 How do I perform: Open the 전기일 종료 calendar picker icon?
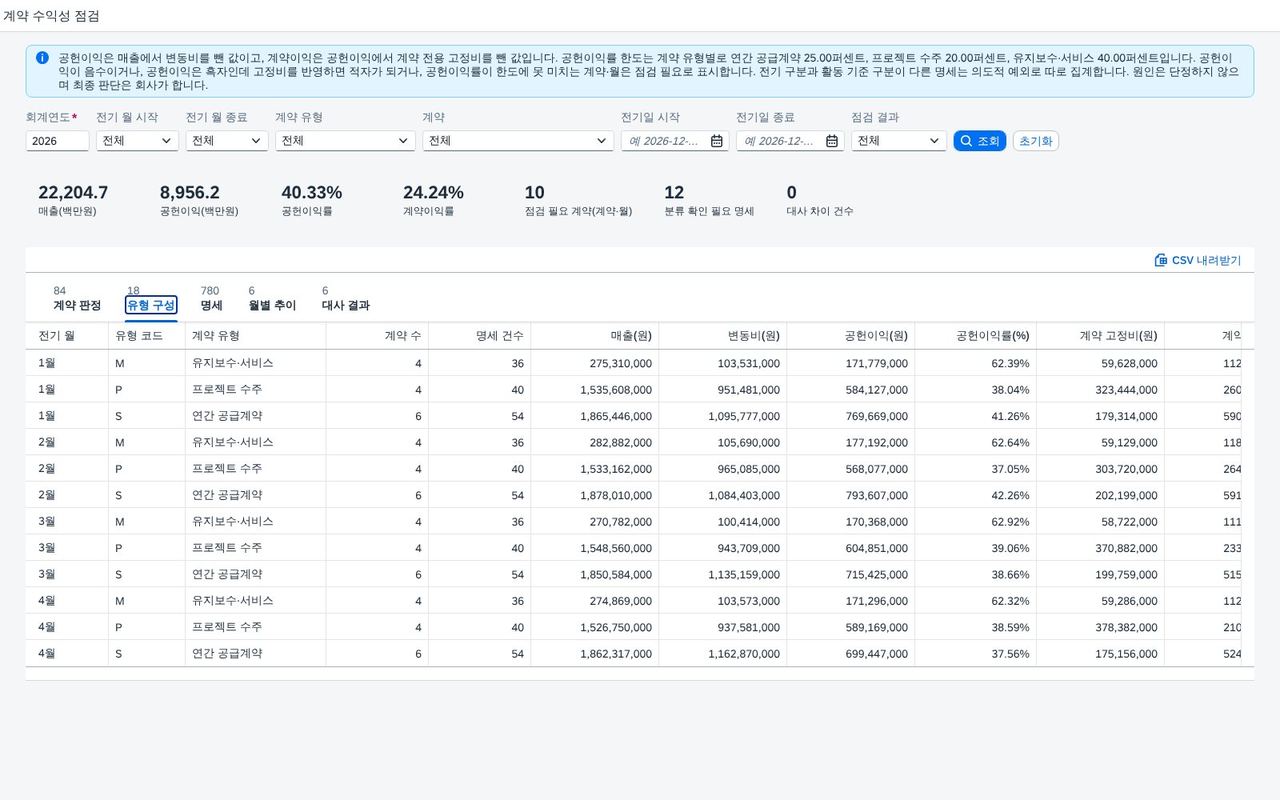tap(832, 141)
